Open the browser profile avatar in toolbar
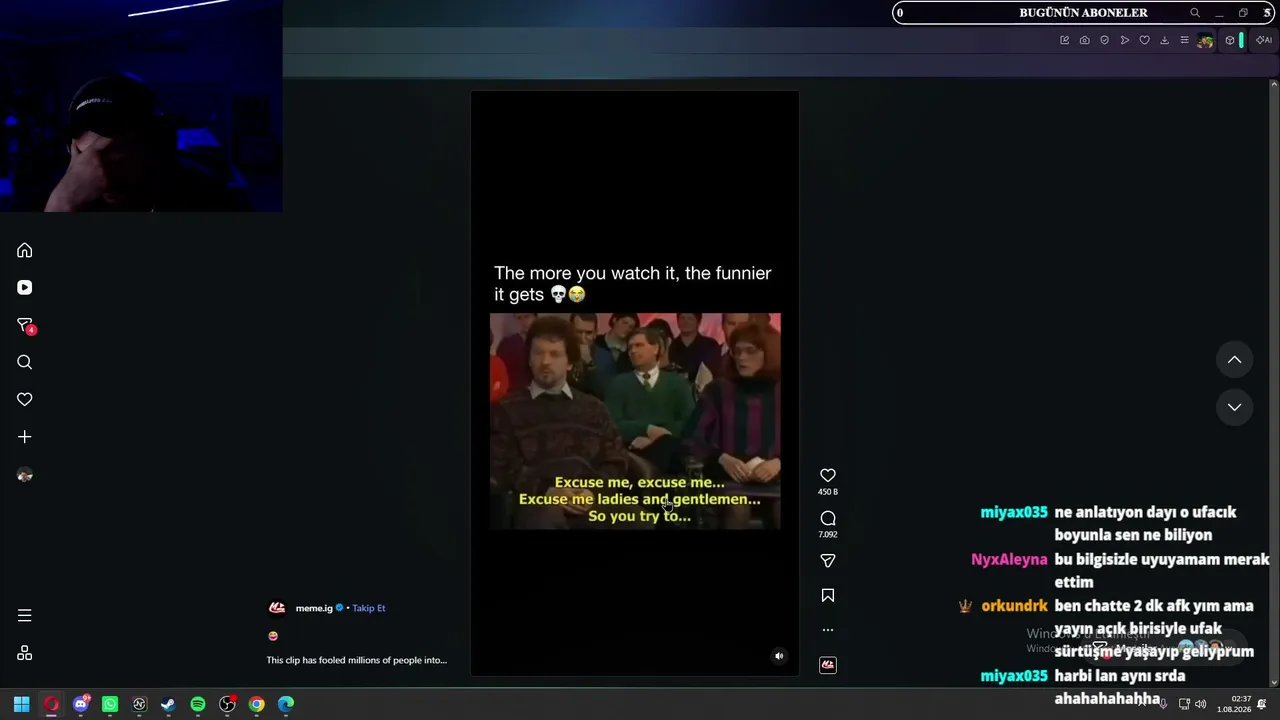 click(x=1205, y=40)
